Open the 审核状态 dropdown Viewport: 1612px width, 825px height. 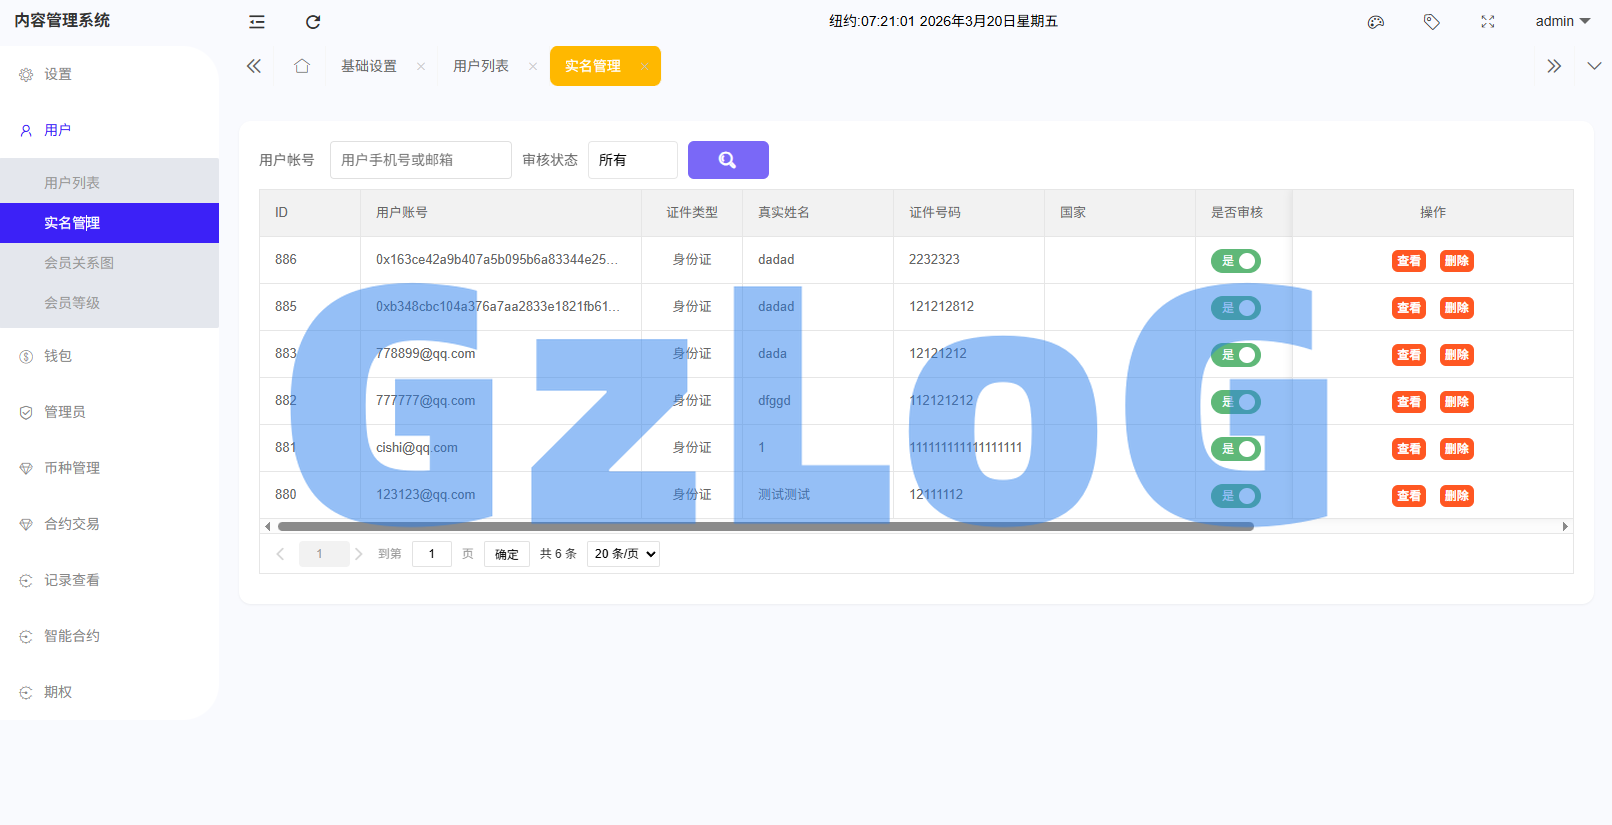[x=632, y=160]
